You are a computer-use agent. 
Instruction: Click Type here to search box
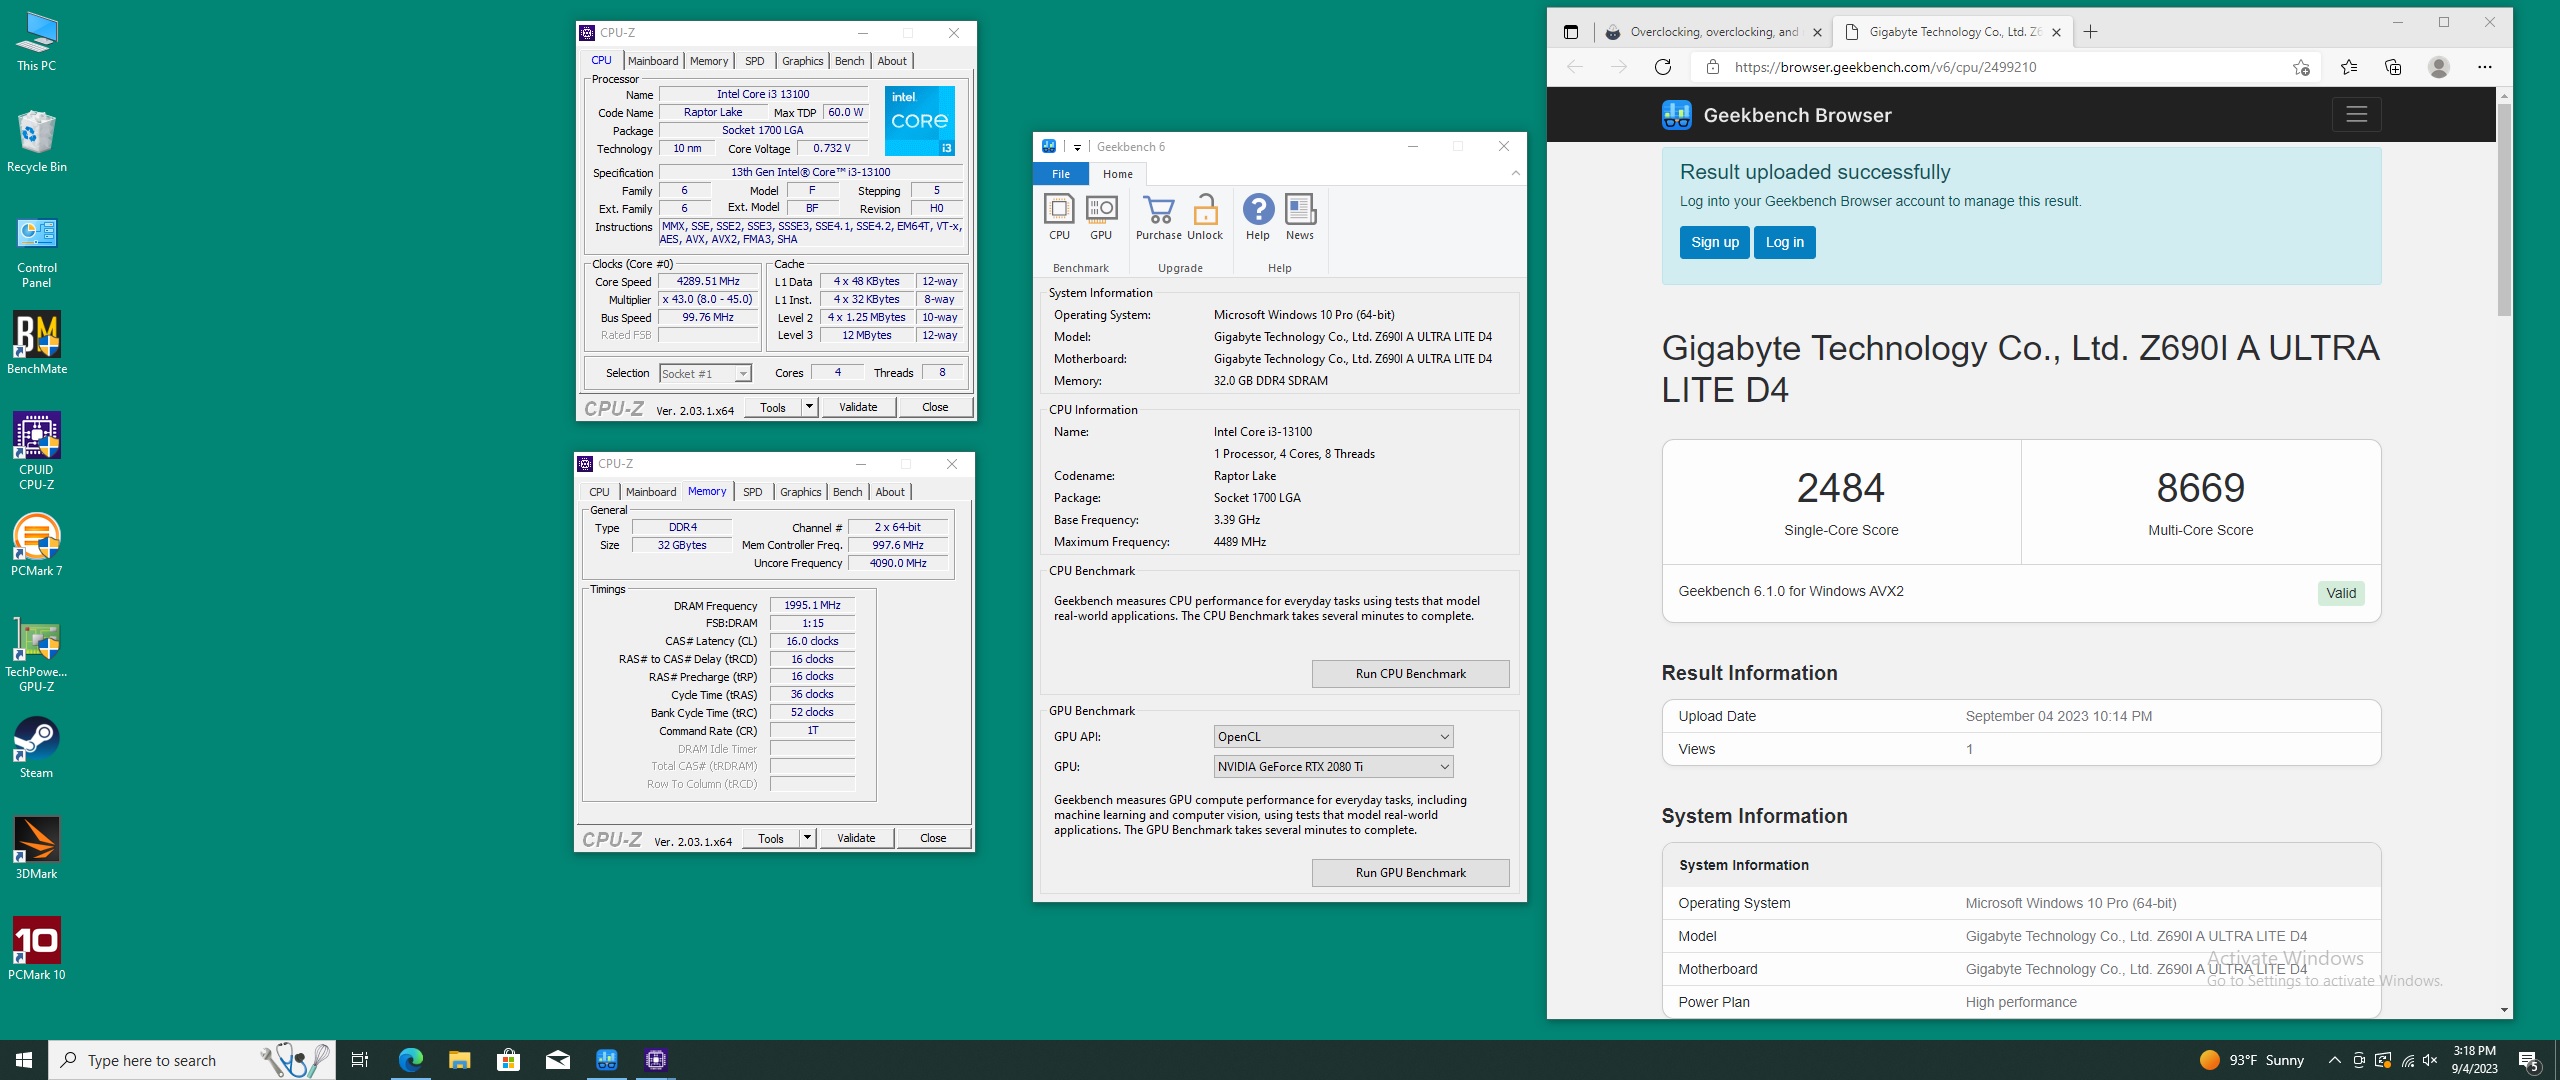pos(192,1060)
